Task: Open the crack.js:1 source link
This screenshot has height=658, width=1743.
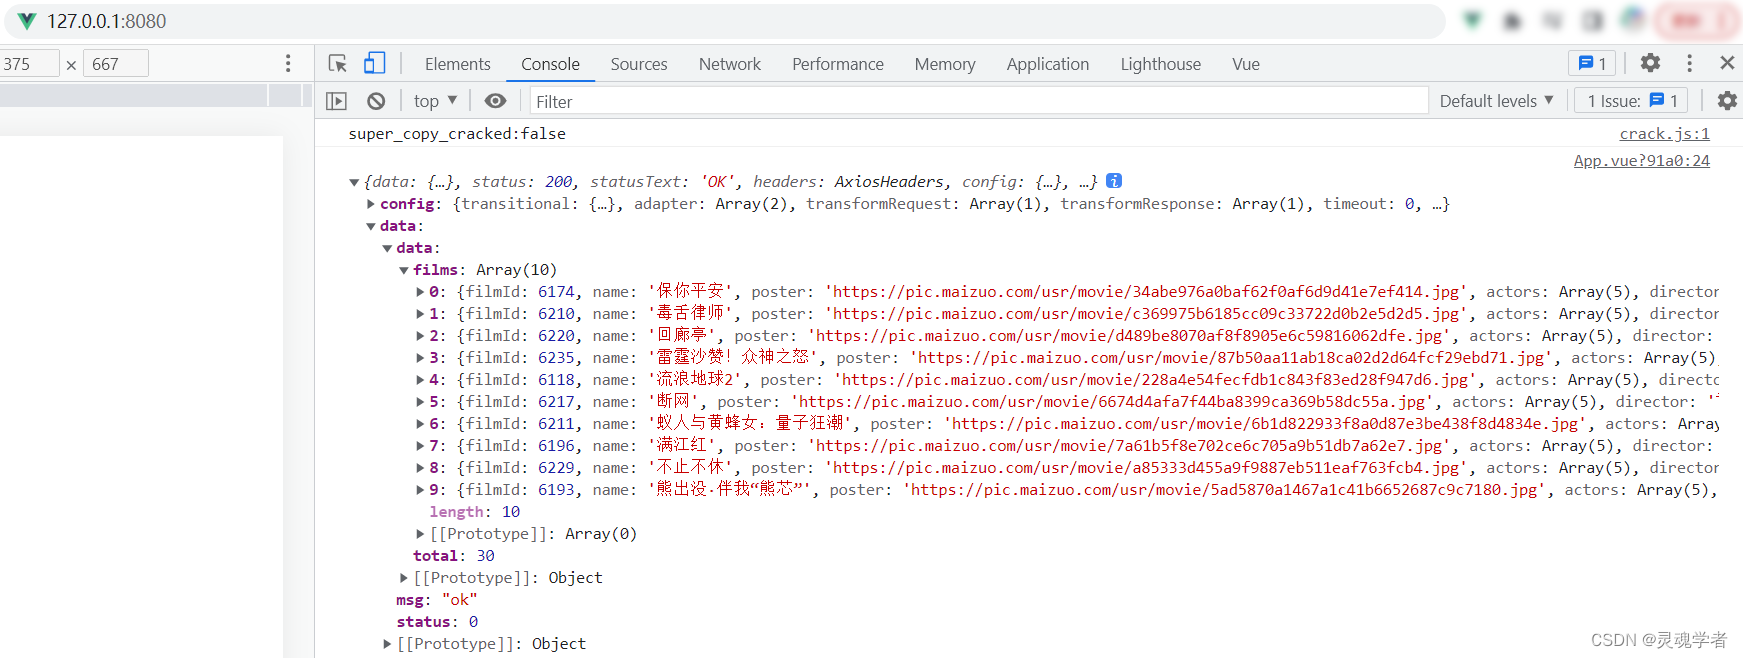Action: (x=1664, y=134)
